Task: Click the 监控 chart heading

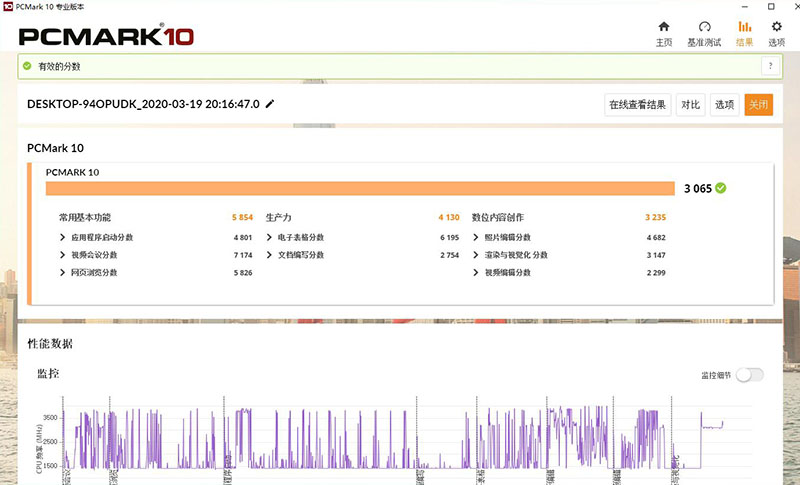Action: pyautogui.click(x=48, y=373)
